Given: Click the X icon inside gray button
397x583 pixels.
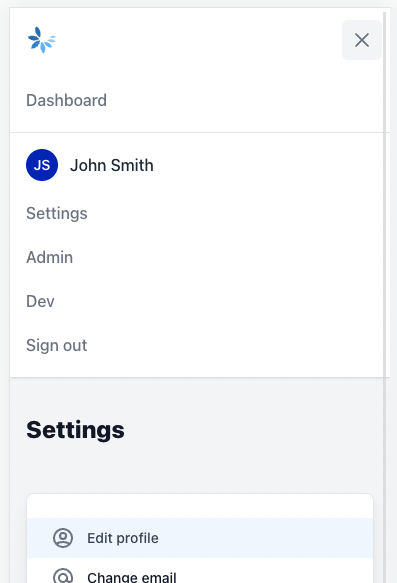Looking at the screenshot, I should (x=362, y=40).
